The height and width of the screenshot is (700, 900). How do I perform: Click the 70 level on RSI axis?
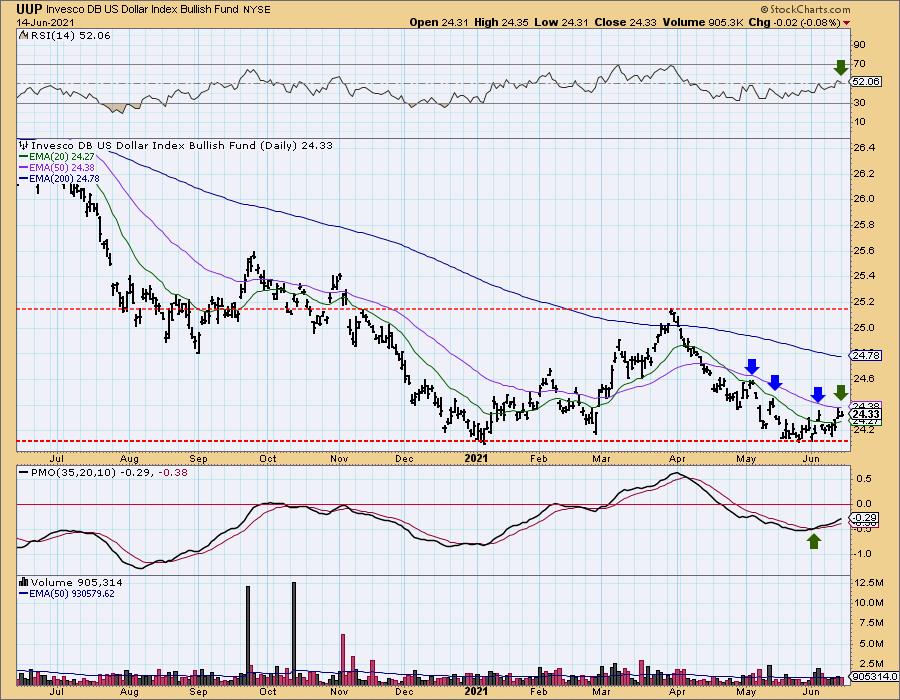[x=860, y=64]
